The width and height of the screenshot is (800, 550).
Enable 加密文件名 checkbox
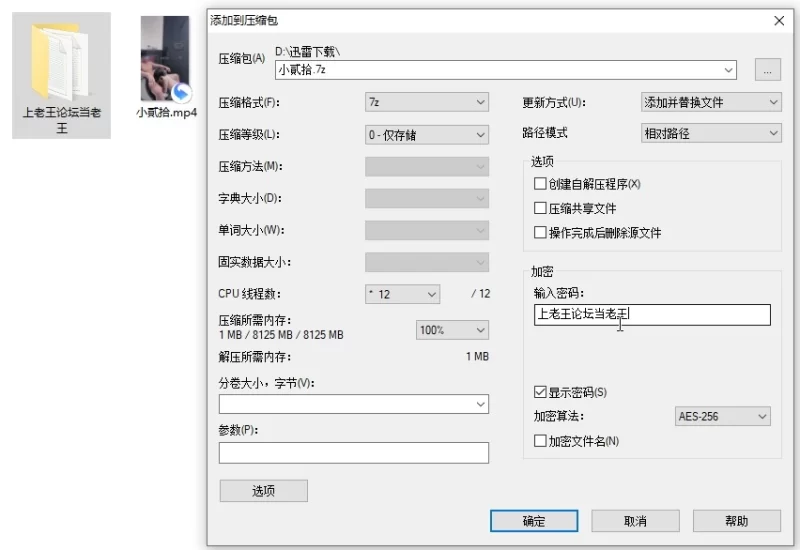coord(541,440)
